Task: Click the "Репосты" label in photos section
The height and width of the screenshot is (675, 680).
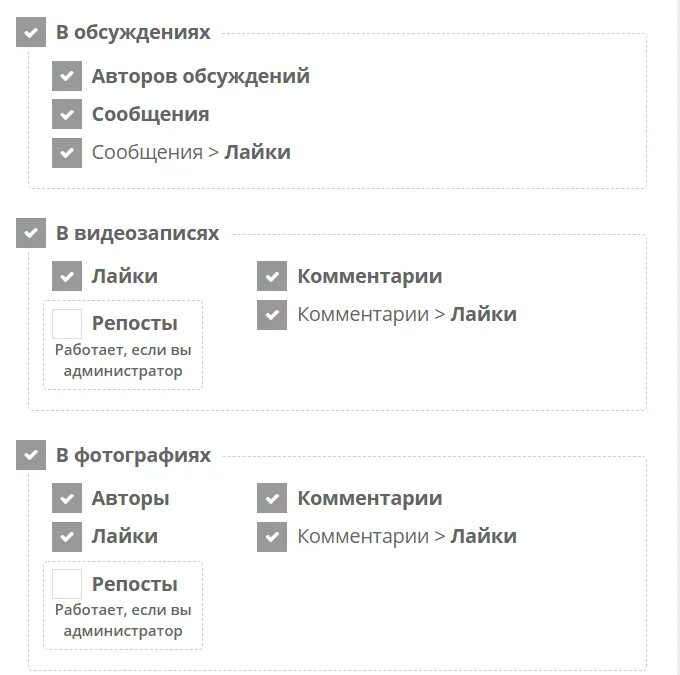Action: pyautogui.click(x=135, y=584)
